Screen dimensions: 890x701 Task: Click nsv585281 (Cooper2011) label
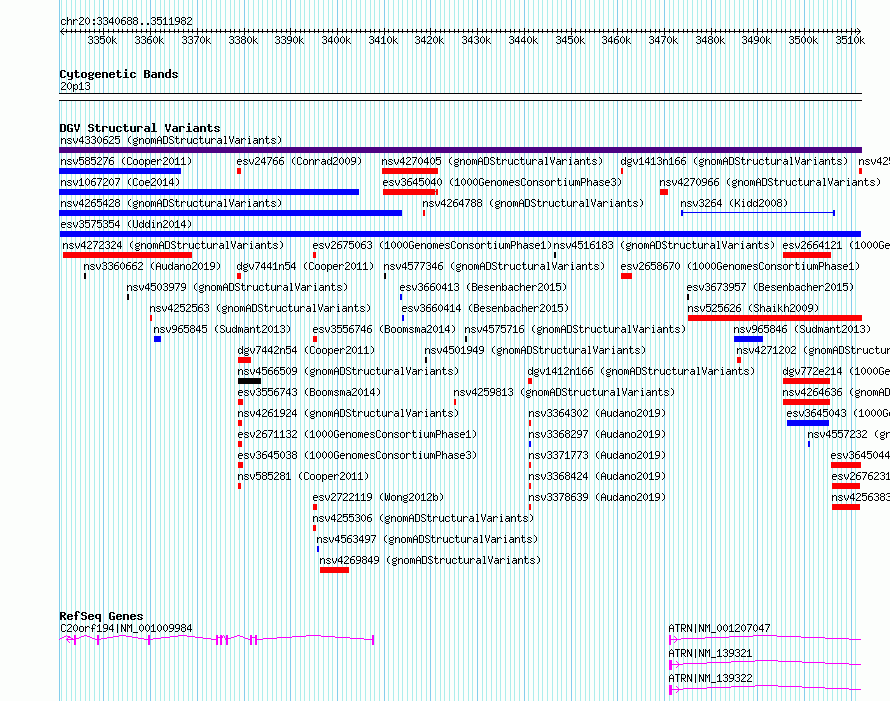pyautogui.click(x=303, y=476)
